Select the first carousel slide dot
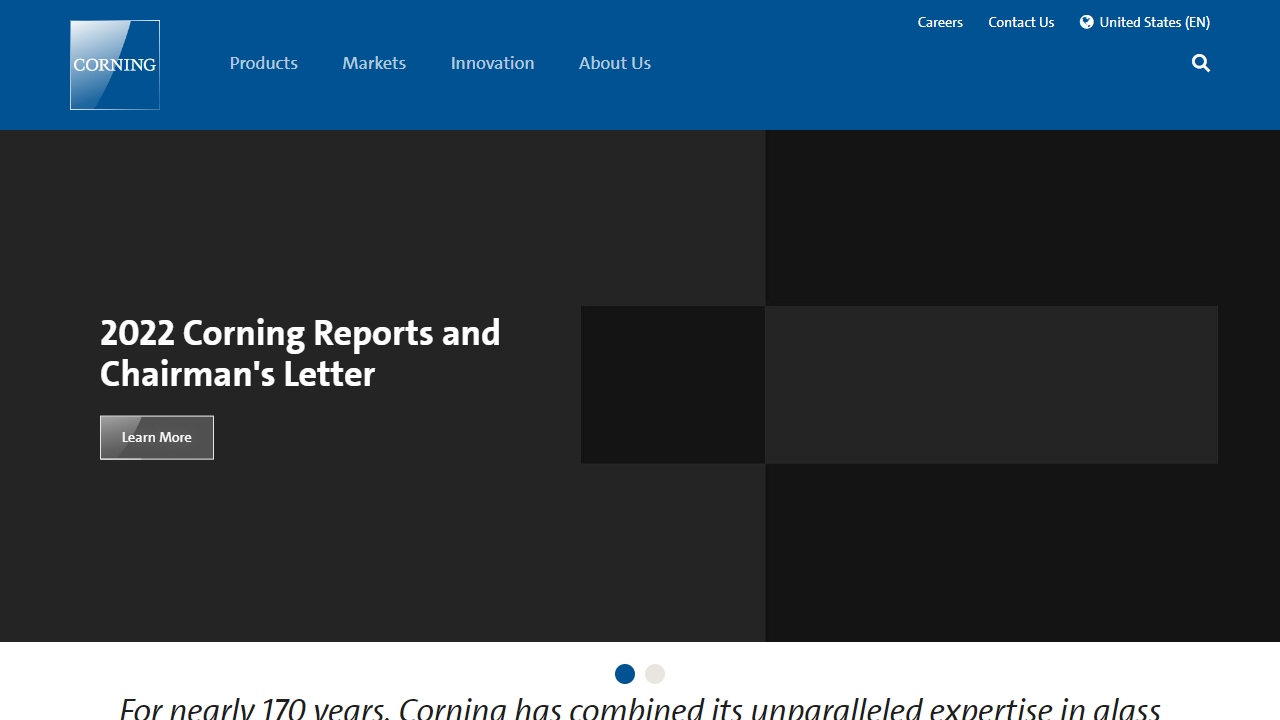Viewport: 1280px width, 720px height. pyautogui.click(x=625, y=674)
